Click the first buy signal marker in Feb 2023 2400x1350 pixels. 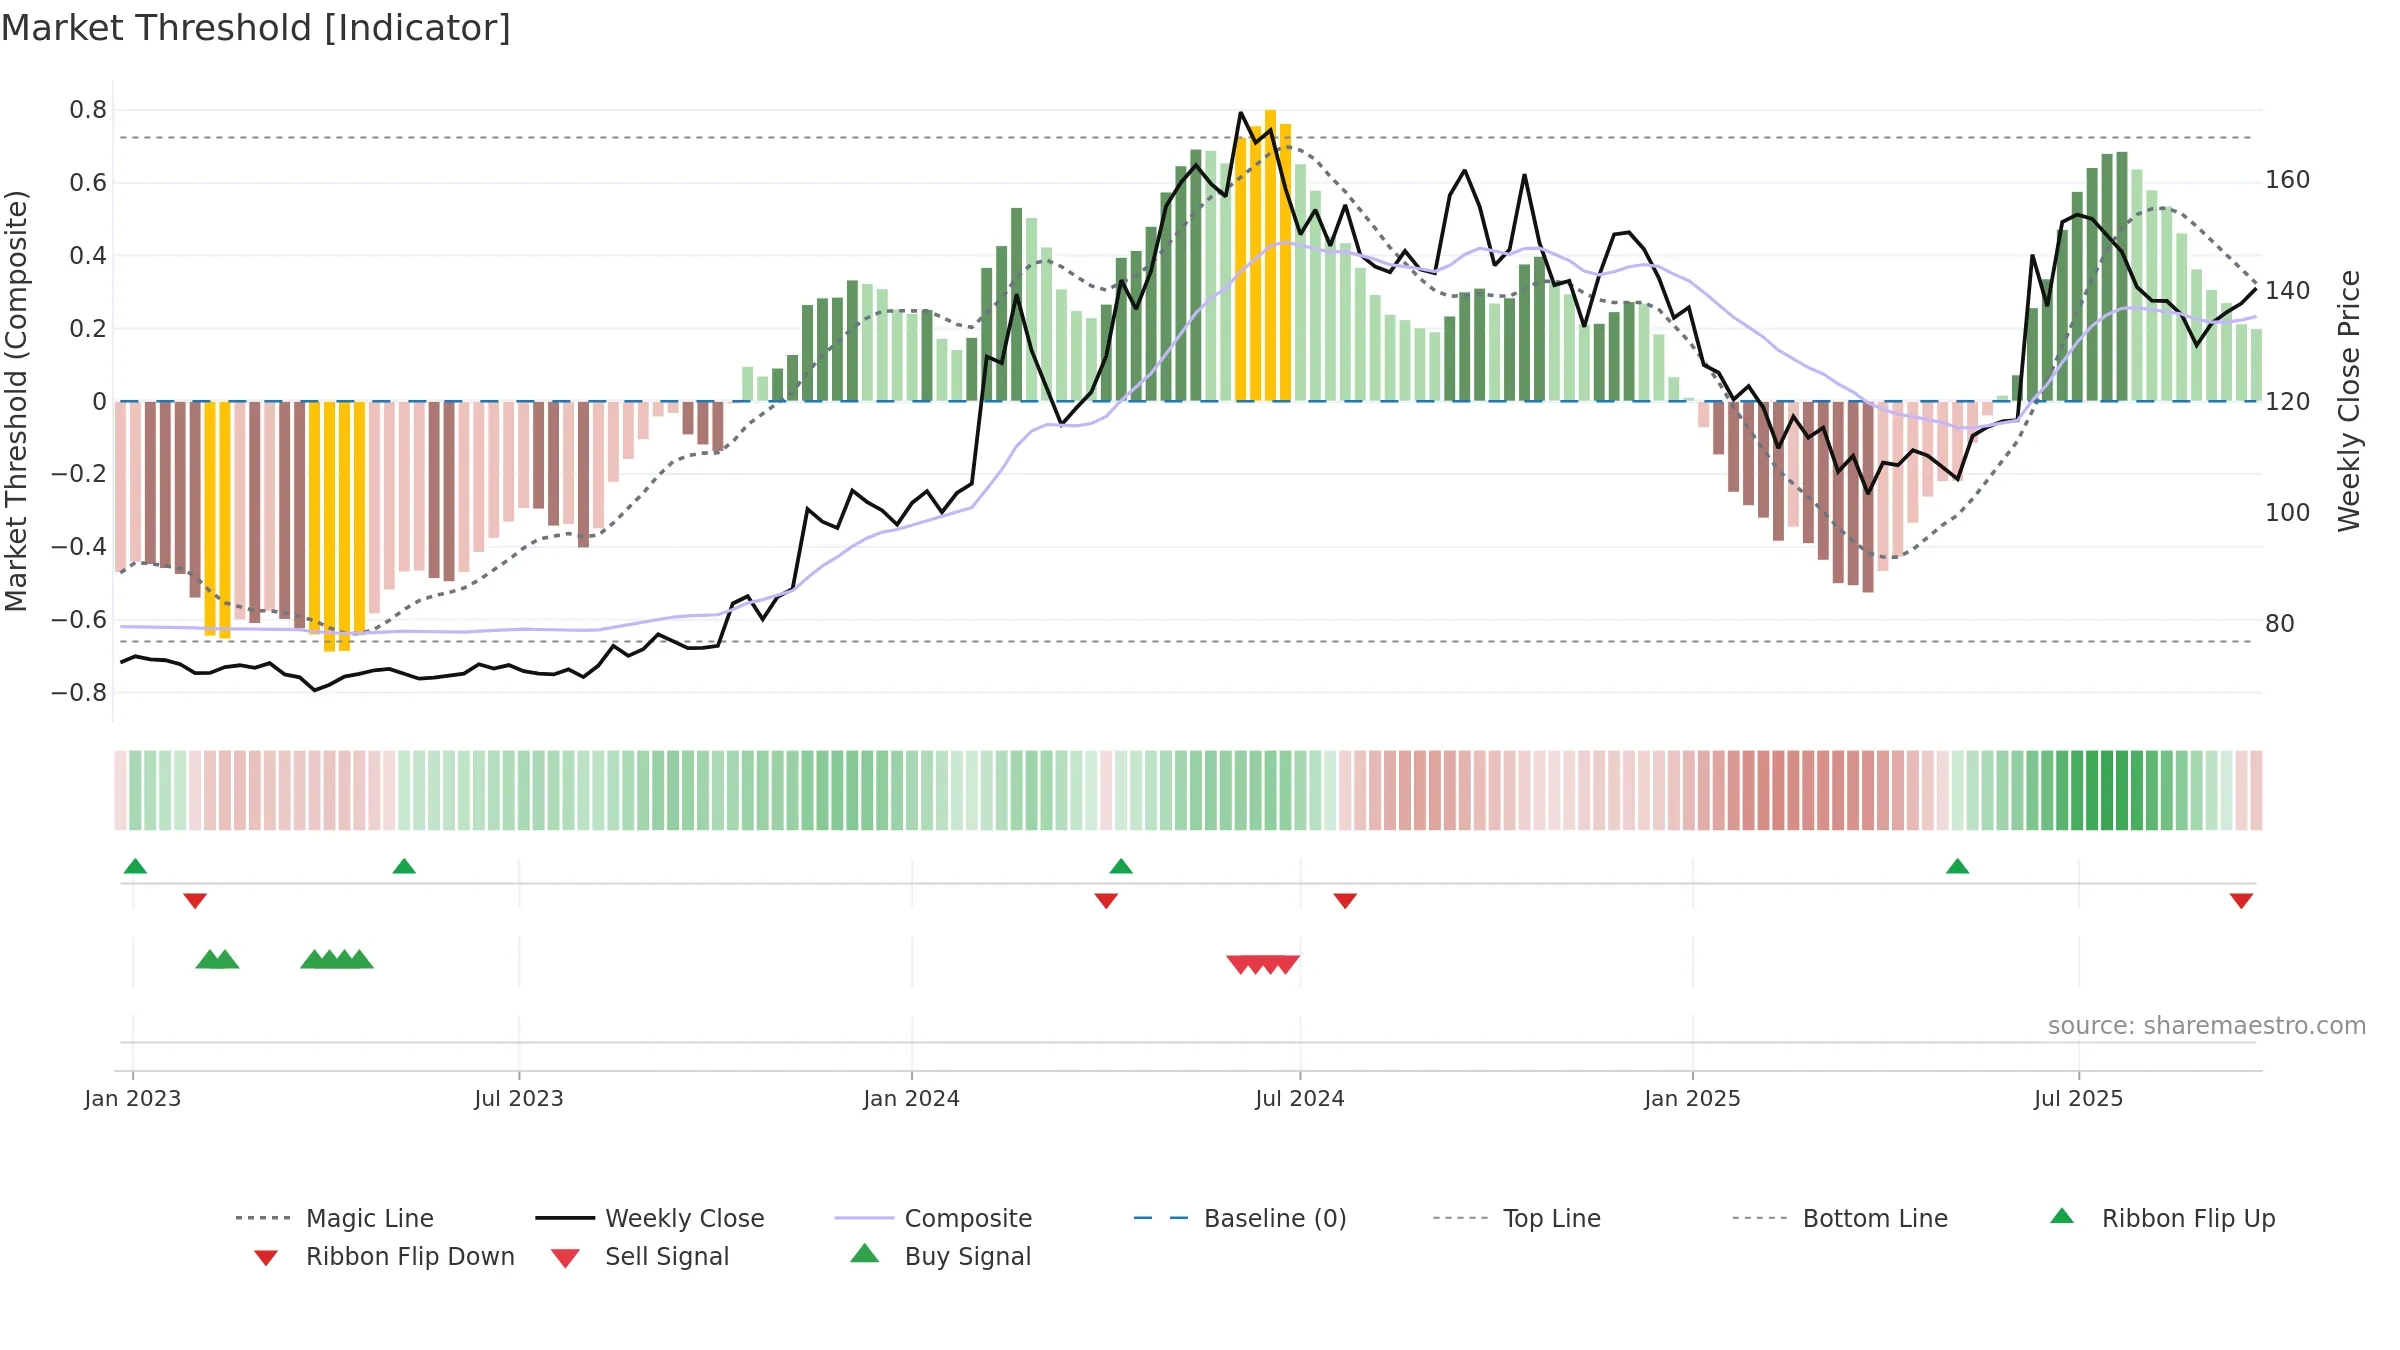209,959
